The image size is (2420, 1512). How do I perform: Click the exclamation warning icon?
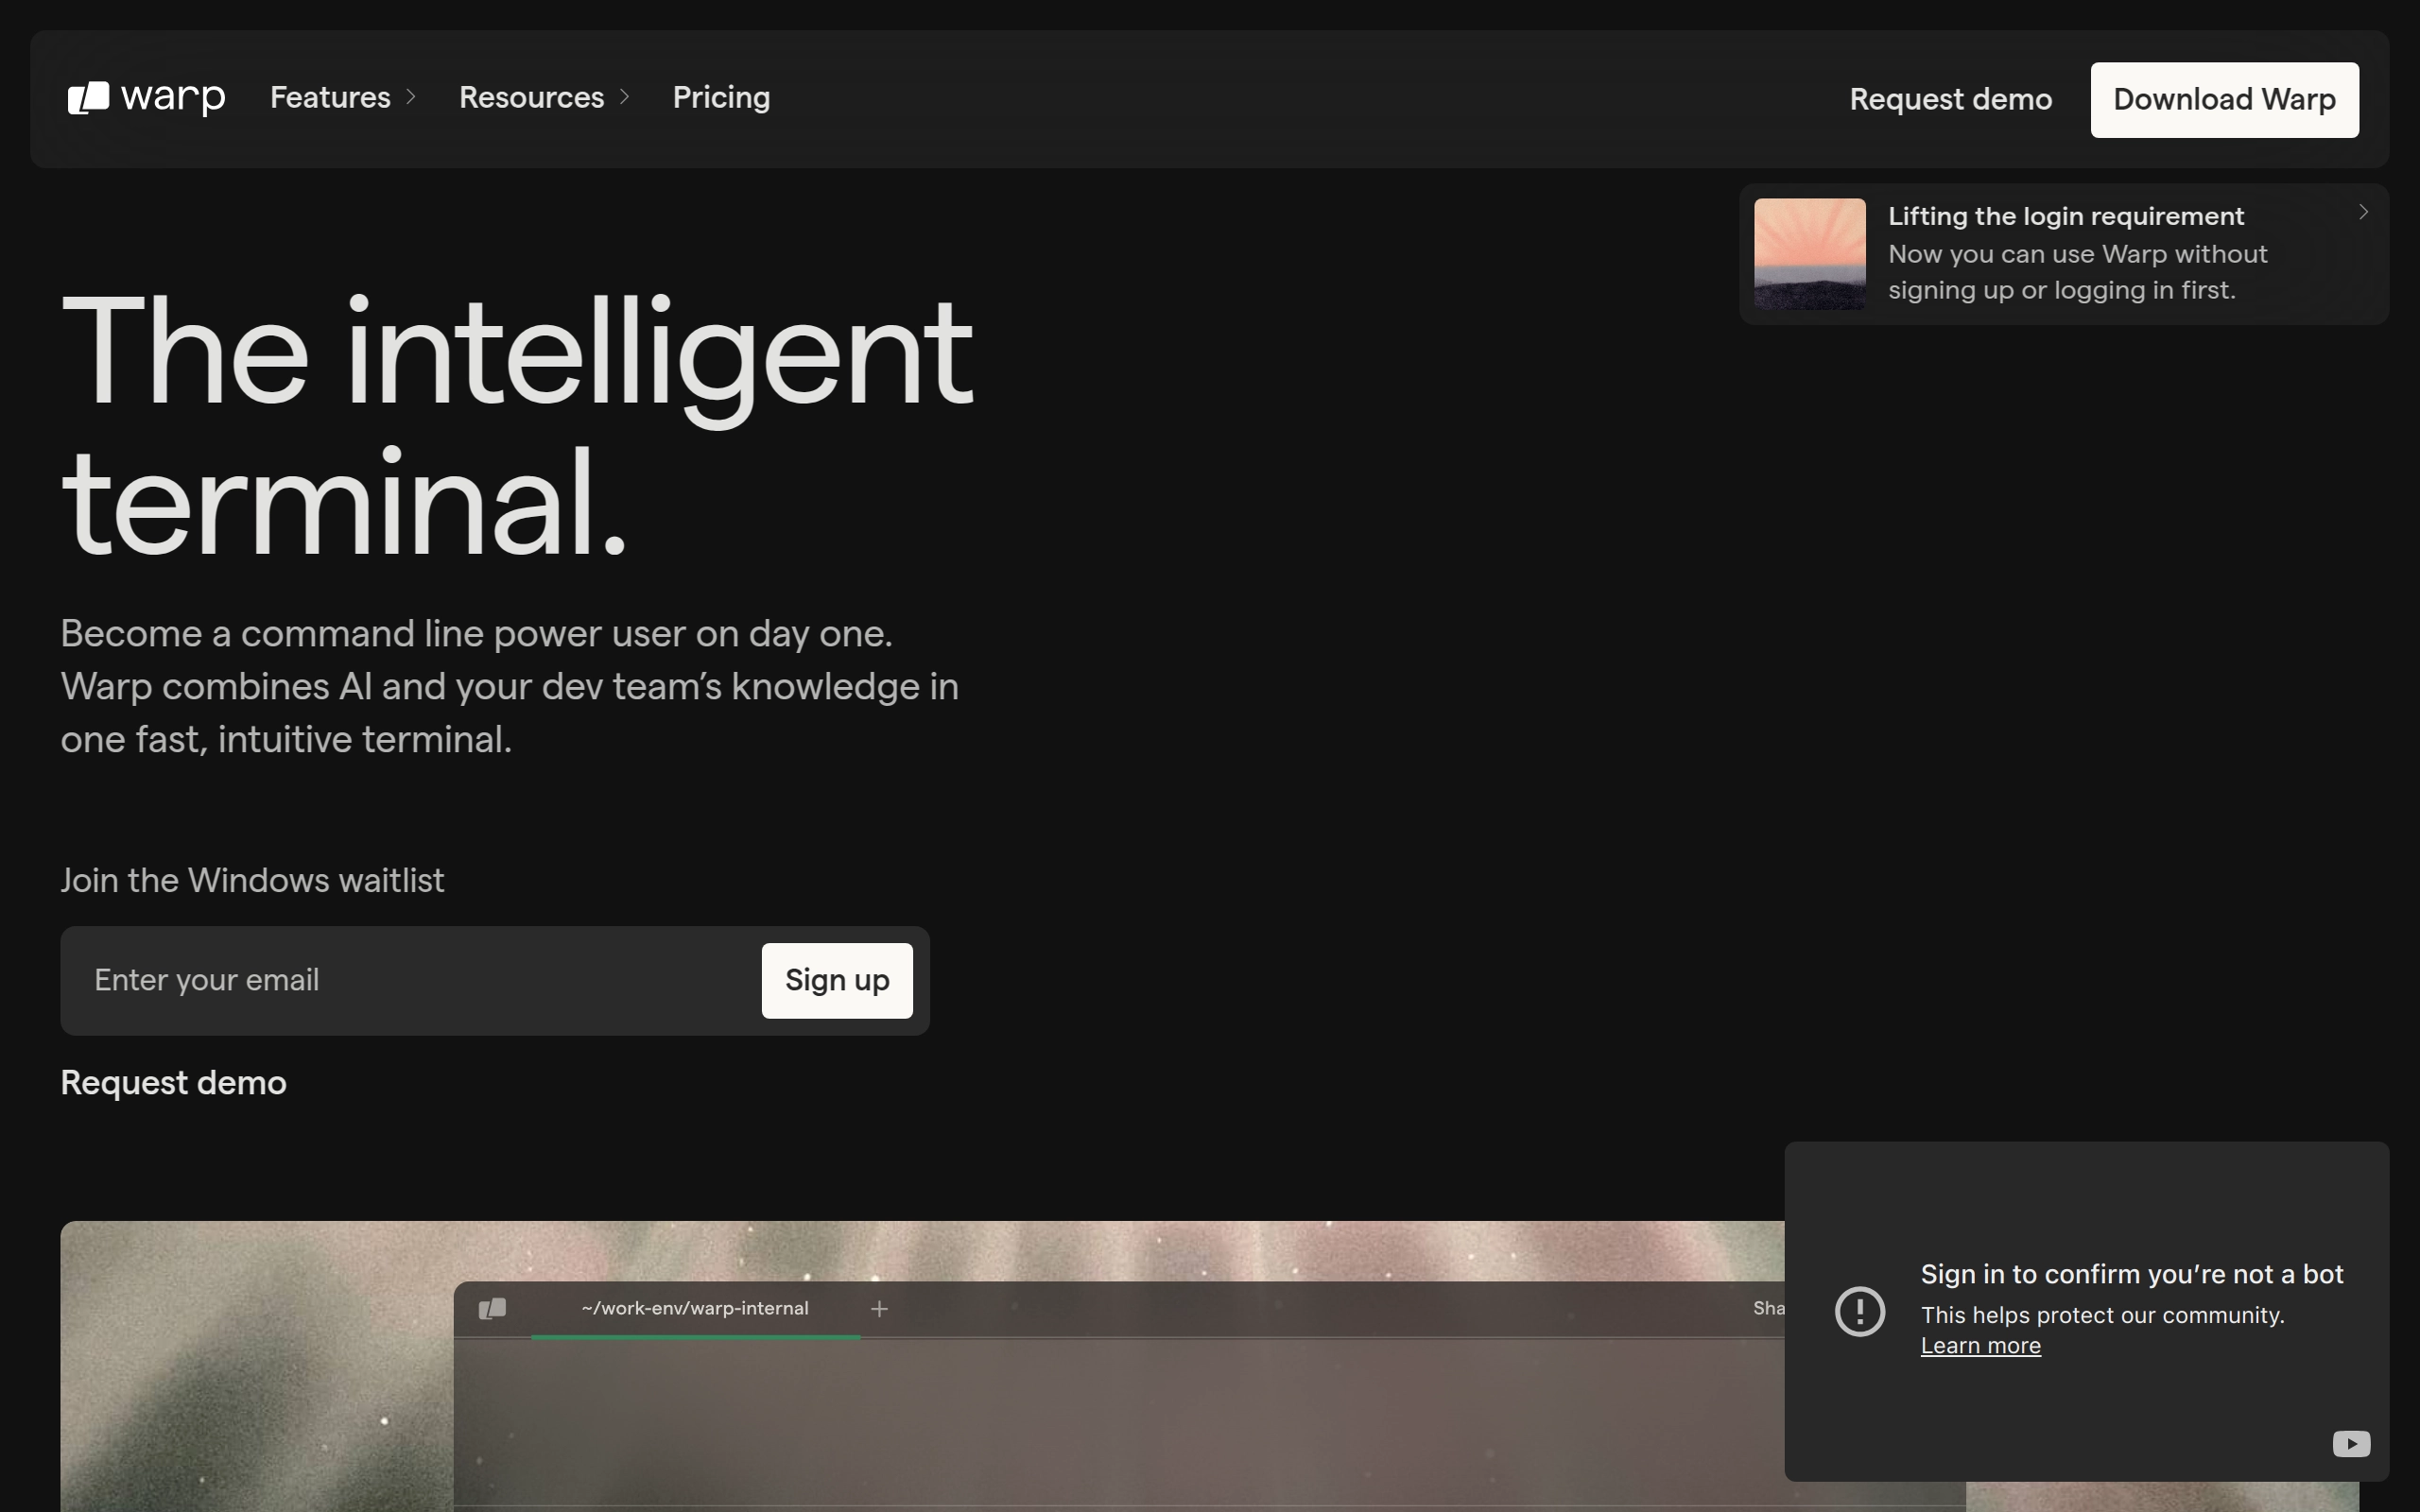(1860, 1311)
